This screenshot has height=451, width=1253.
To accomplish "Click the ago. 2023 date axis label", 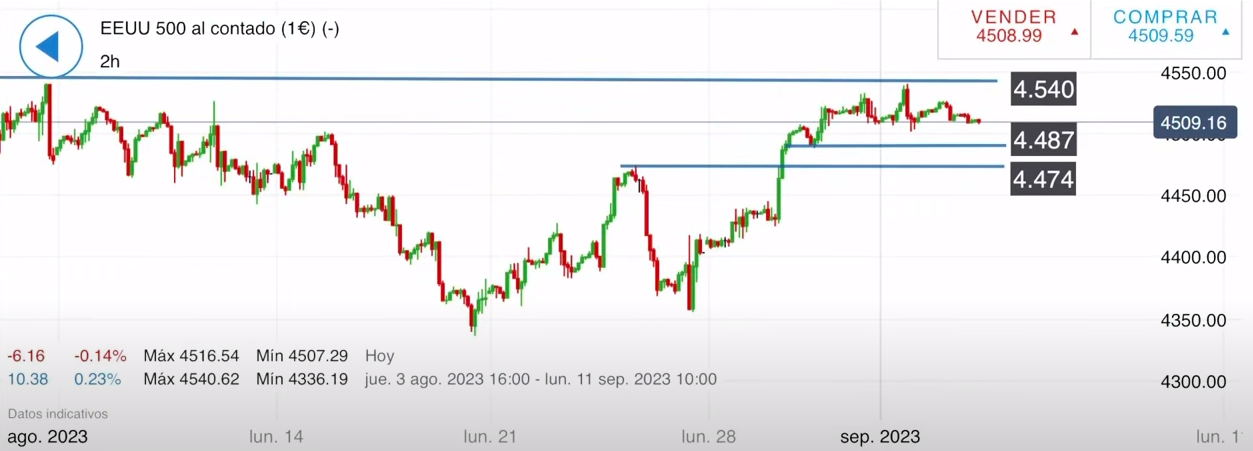I will (x=47, y=437).
